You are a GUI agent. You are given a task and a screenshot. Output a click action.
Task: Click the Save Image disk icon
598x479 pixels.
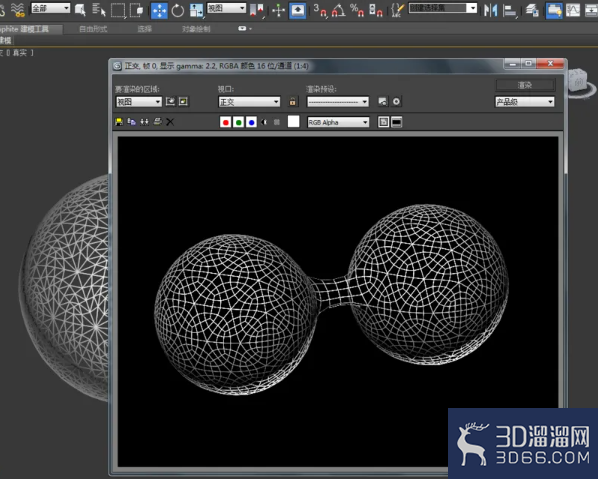pyautogui.click(x=119, y=122)
